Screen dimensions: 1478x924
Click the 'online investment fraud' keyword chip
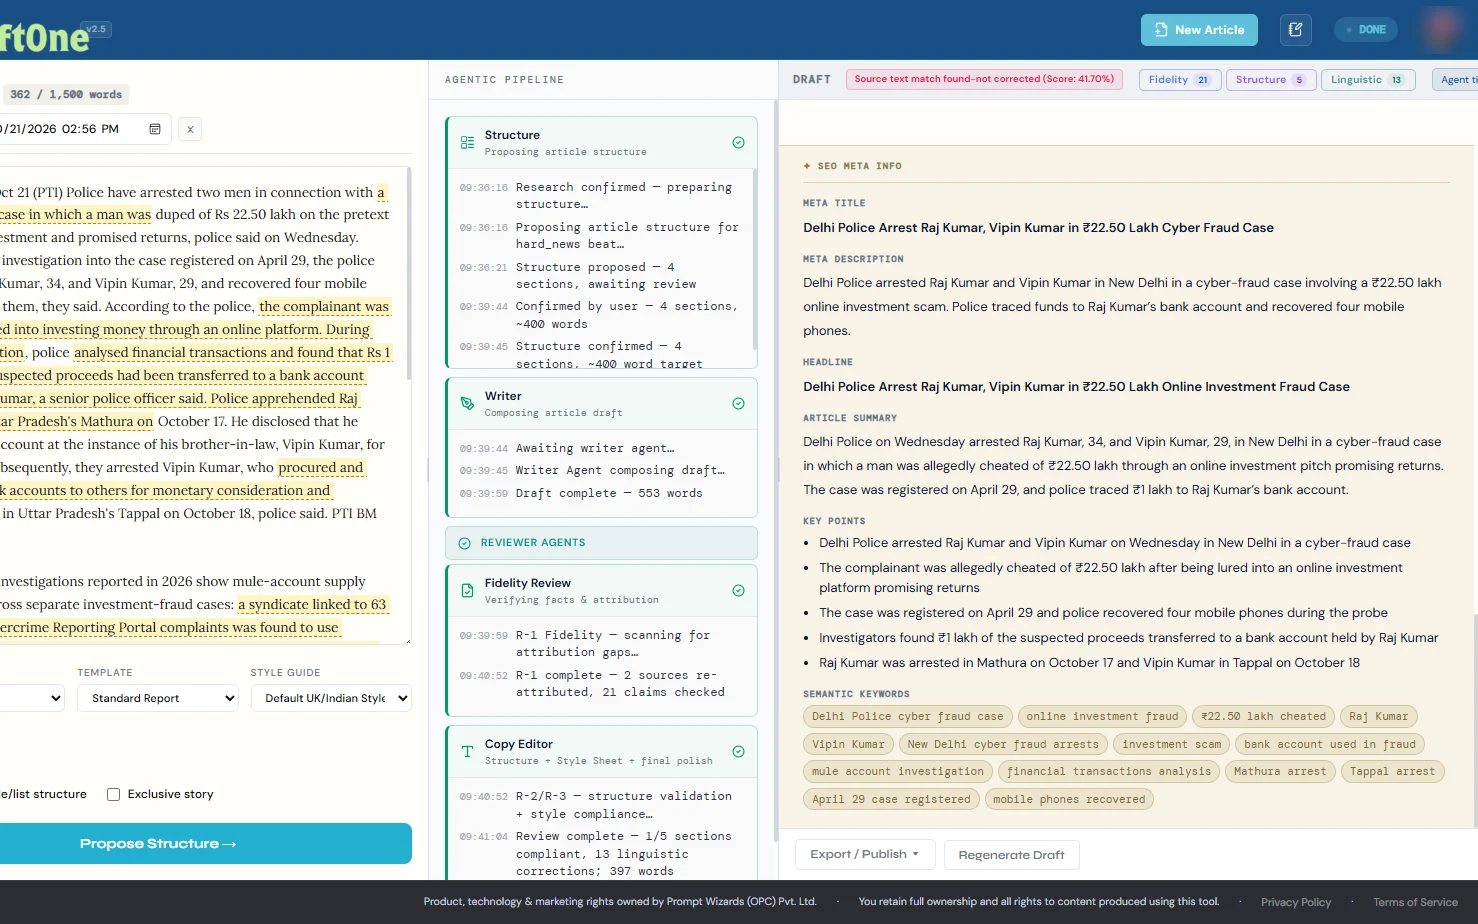click(x=1103, y=717)
